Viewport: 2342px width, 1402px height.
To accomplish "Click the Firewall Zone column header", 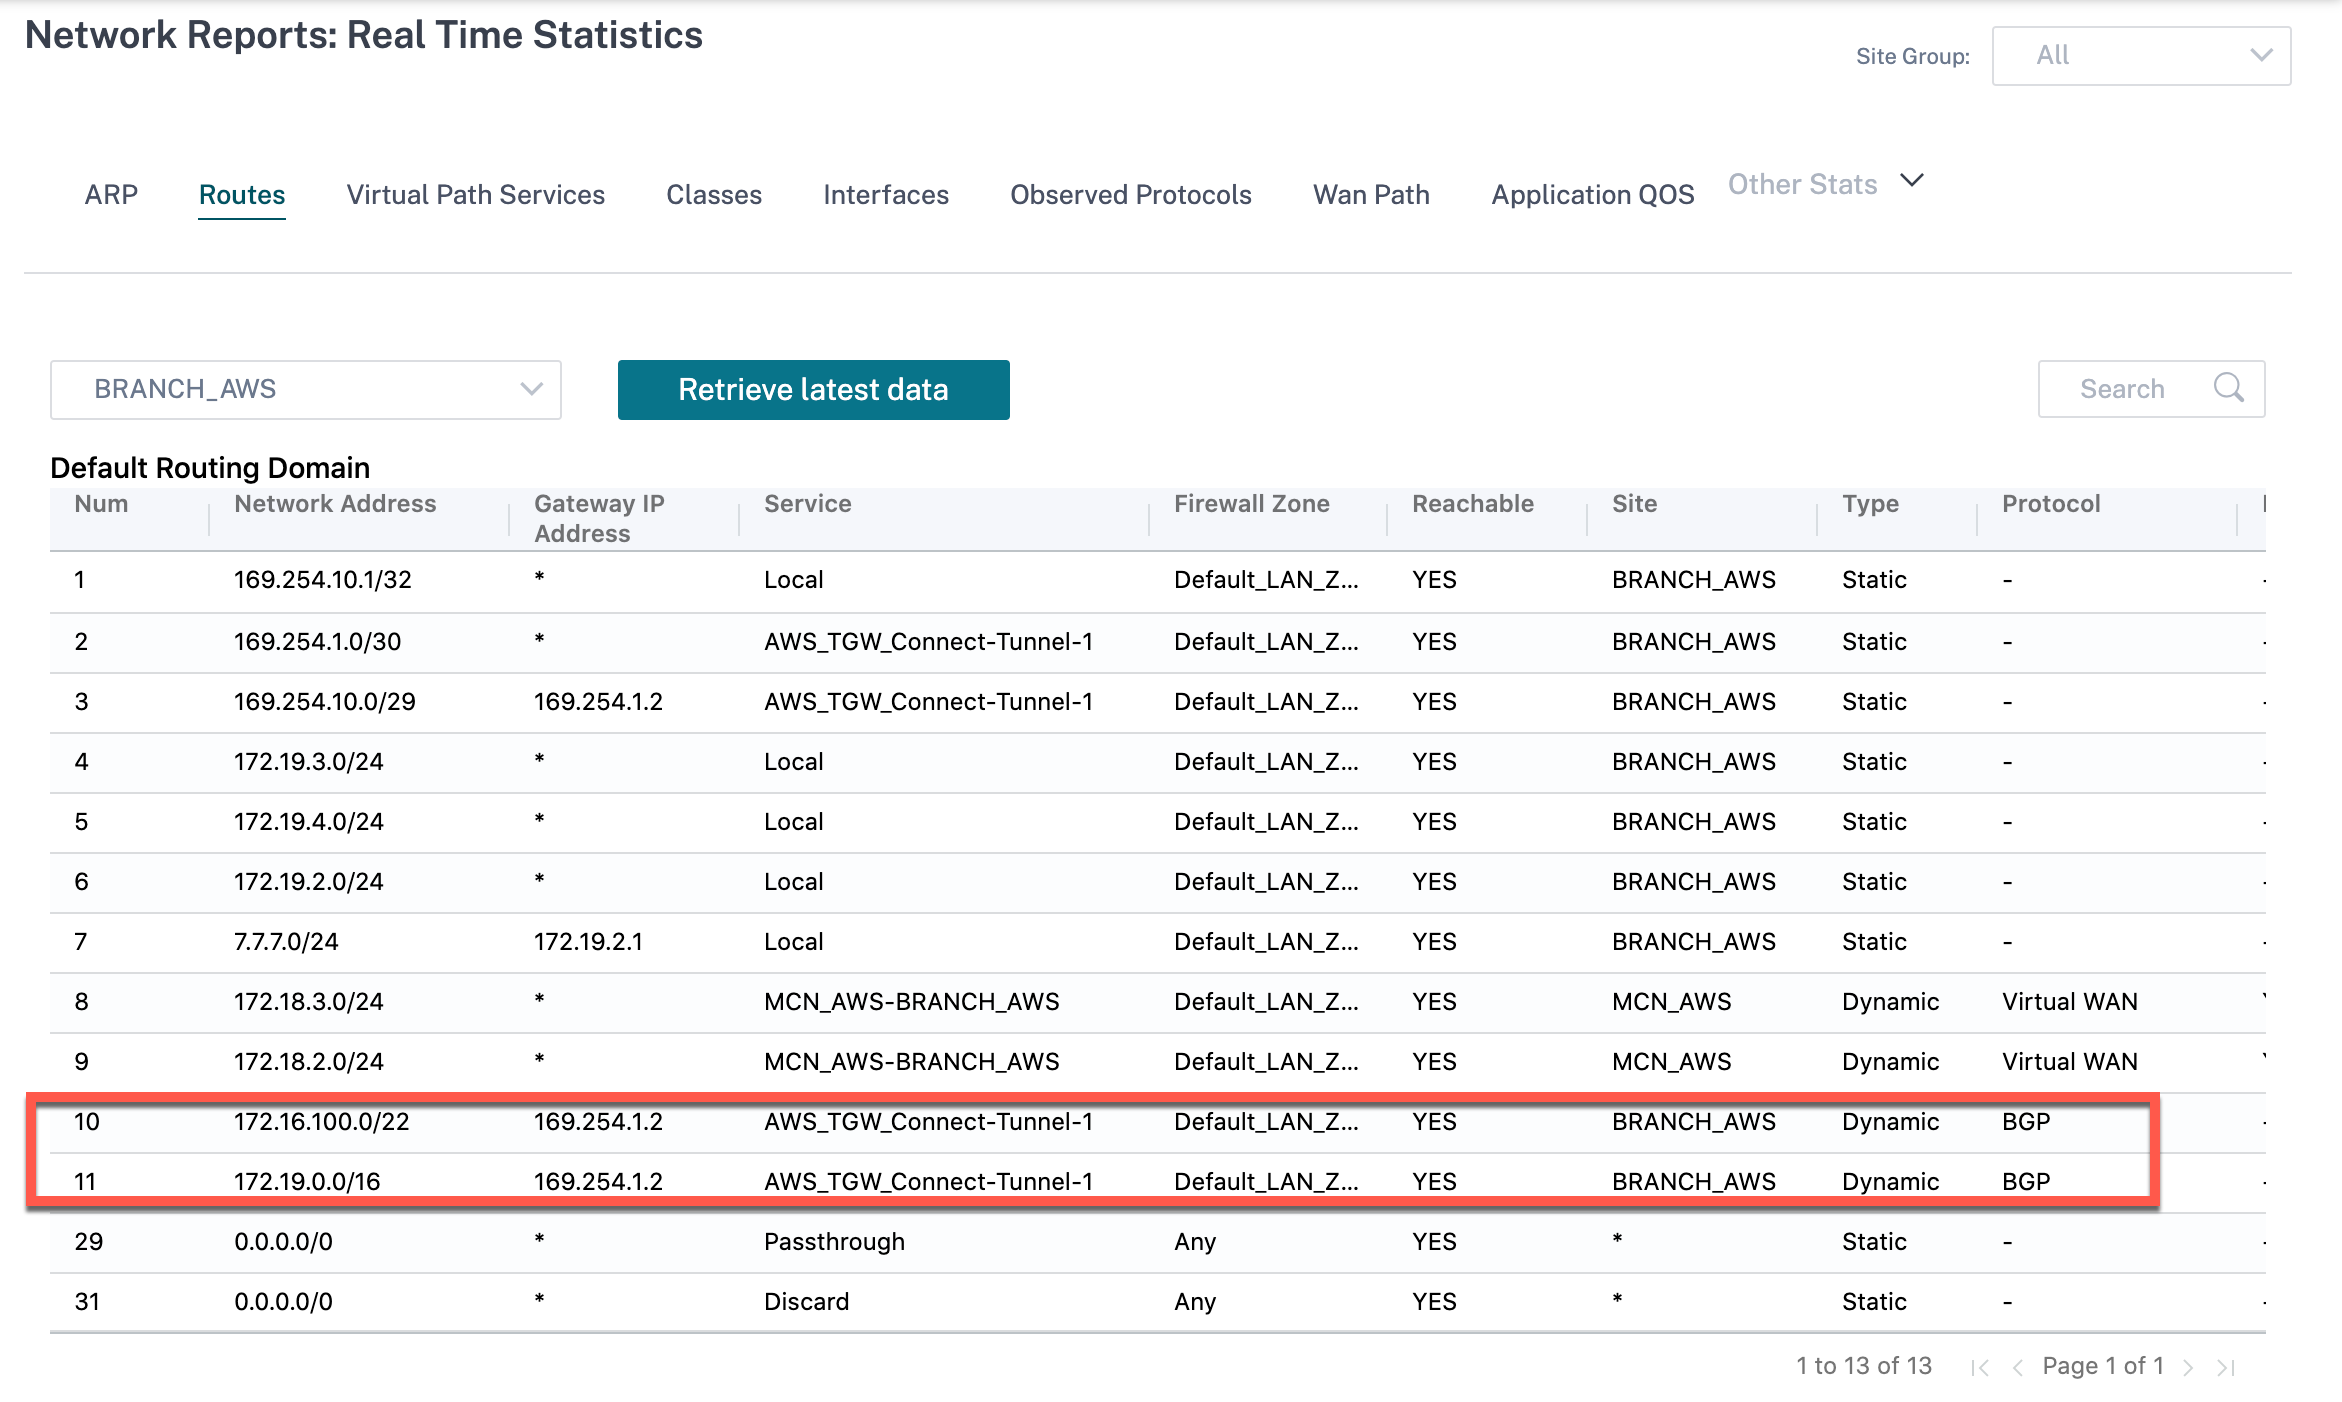I will pyautogui.click(x=1252, y=503).
